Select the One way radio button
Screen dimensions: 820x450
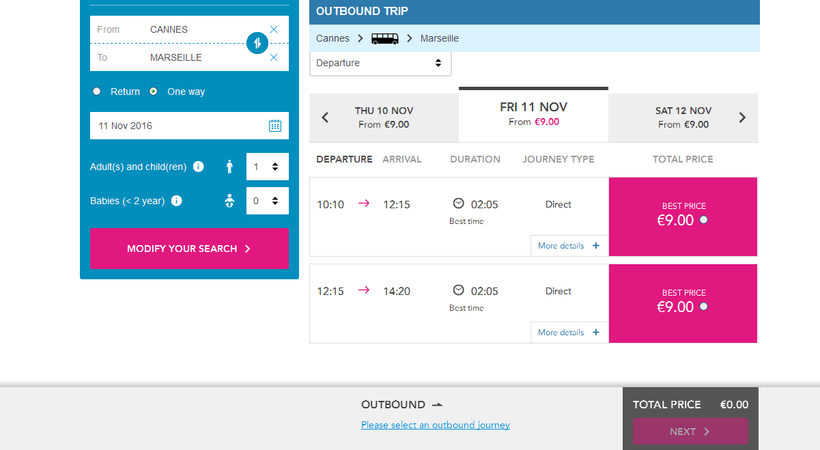click(x=153, y=92)
